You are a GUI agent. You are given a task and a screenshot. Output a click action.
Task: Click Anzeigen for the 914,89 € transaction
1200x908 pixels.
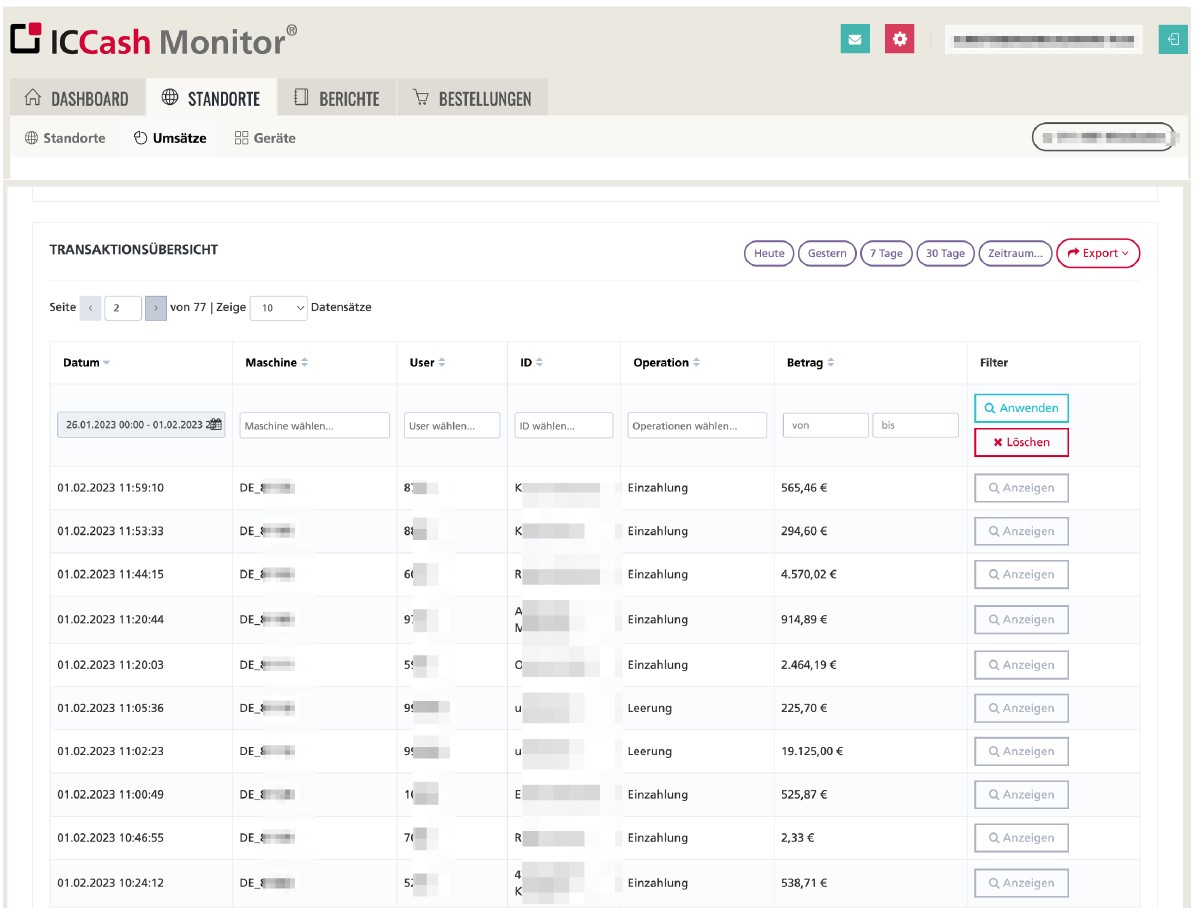pyautogui.click(x=1021, y=619)
